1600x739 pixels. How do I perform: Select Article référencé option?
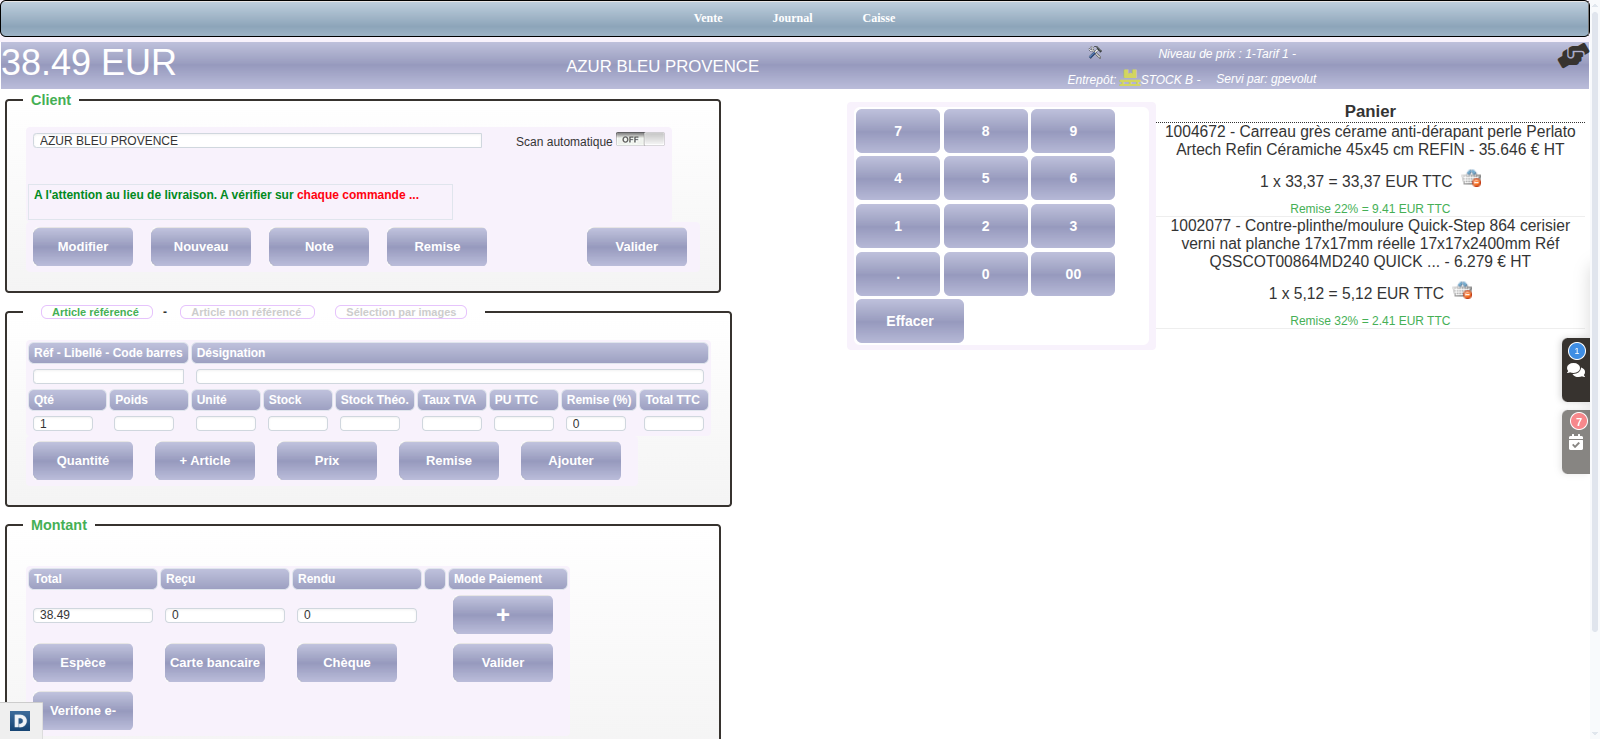pos(96,312)
